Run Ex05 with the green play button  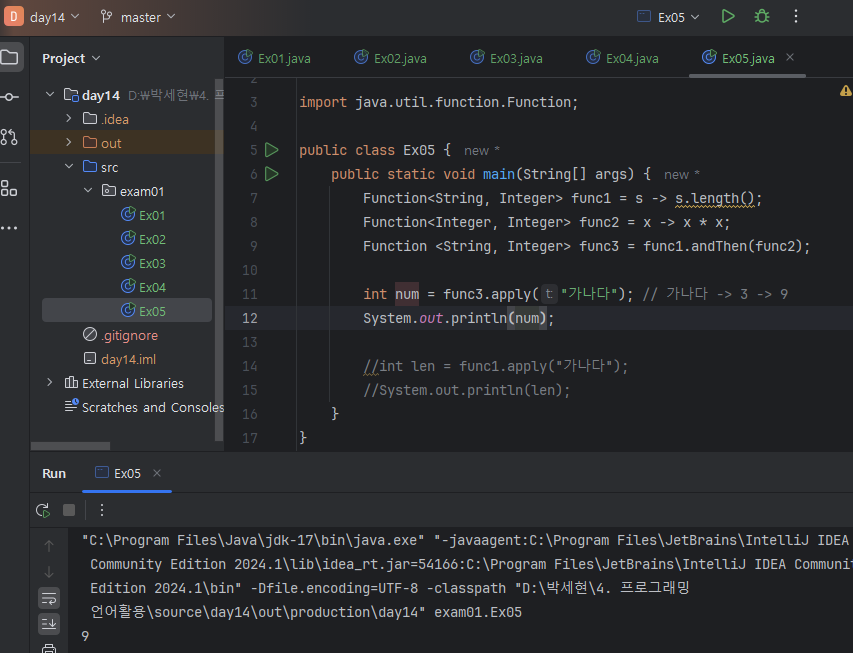[728, 16]
